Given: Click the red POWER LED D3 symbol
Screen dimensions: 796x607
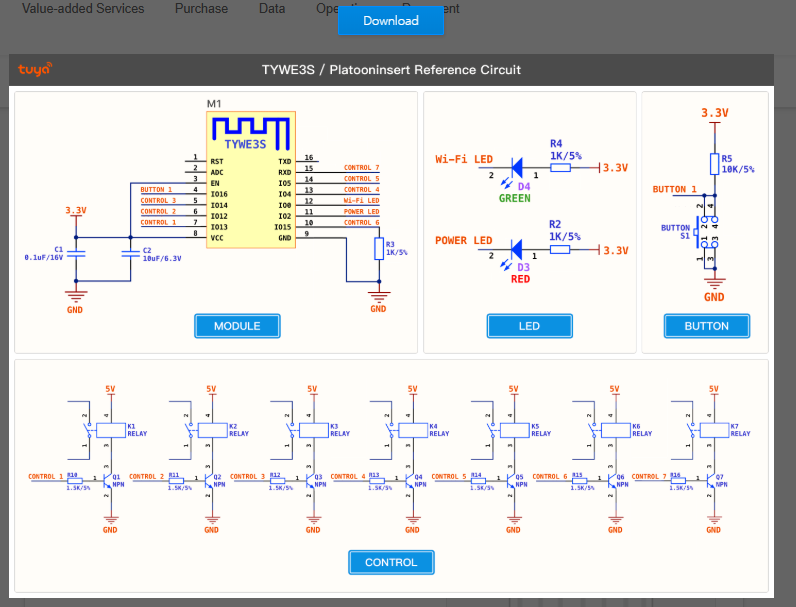Looking at the screenshot, I should click(517, 249).
